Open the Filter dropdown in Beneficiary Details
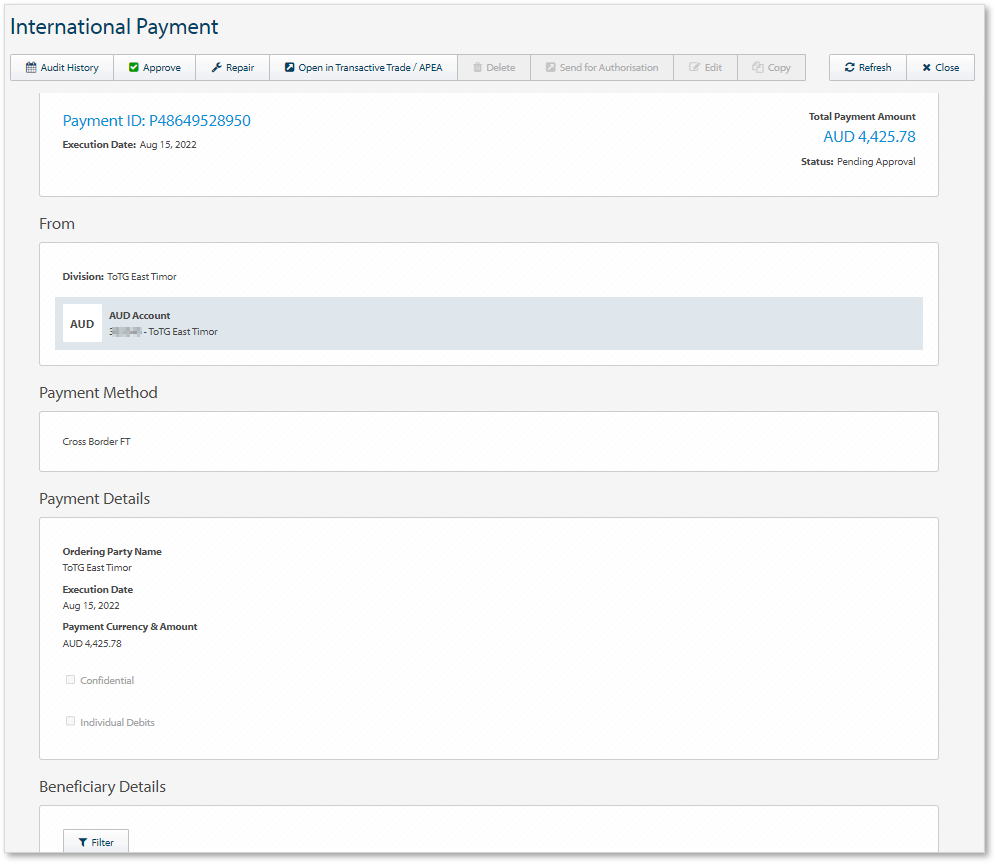The height and width of the screenshot is (864, 996). tap(95, 841)
